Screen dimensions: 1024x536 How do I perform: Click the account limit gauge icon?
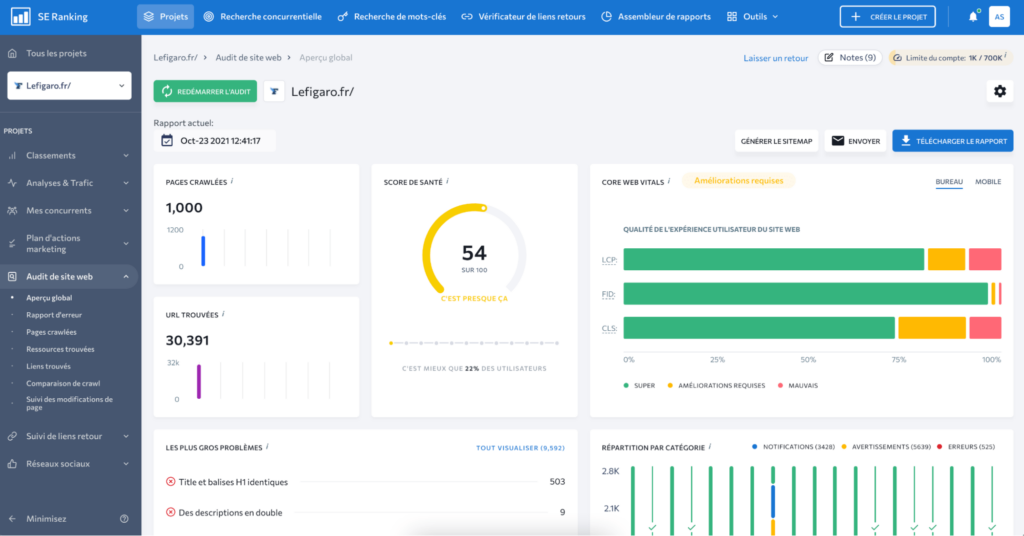click(897, 58)
